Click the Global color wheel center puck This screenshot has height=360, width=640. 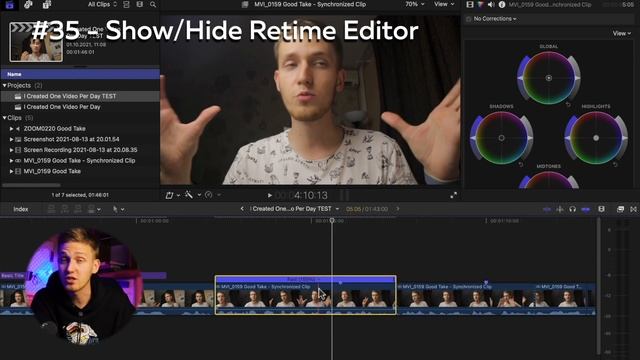(x=549, y=78)
